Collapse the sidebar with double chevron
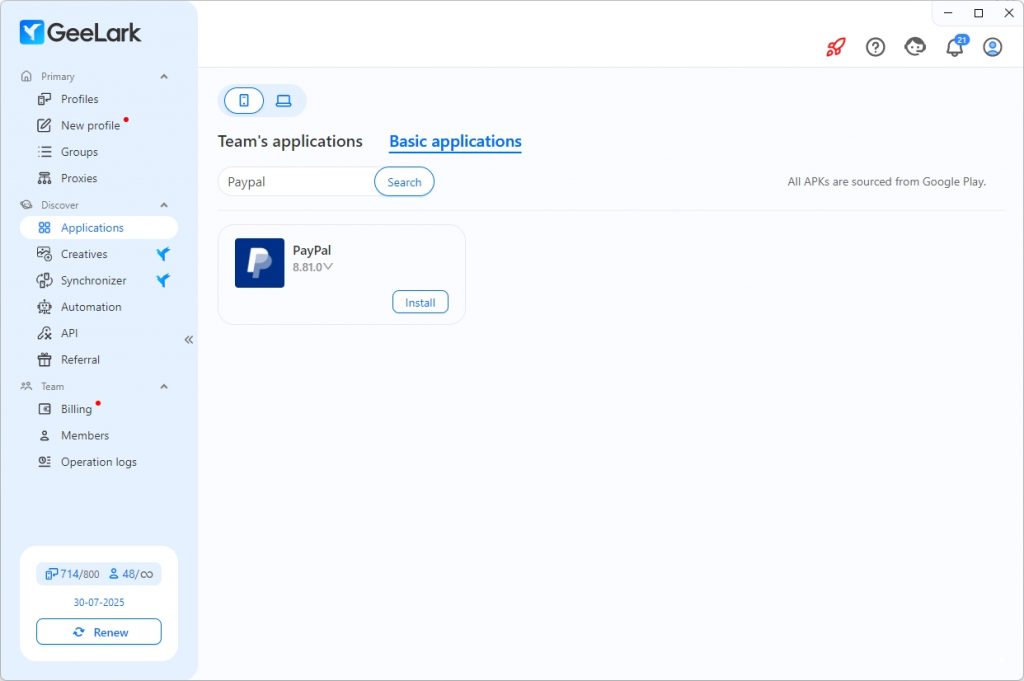Viewport: 1024px width, 681px height. click(189, 340)
